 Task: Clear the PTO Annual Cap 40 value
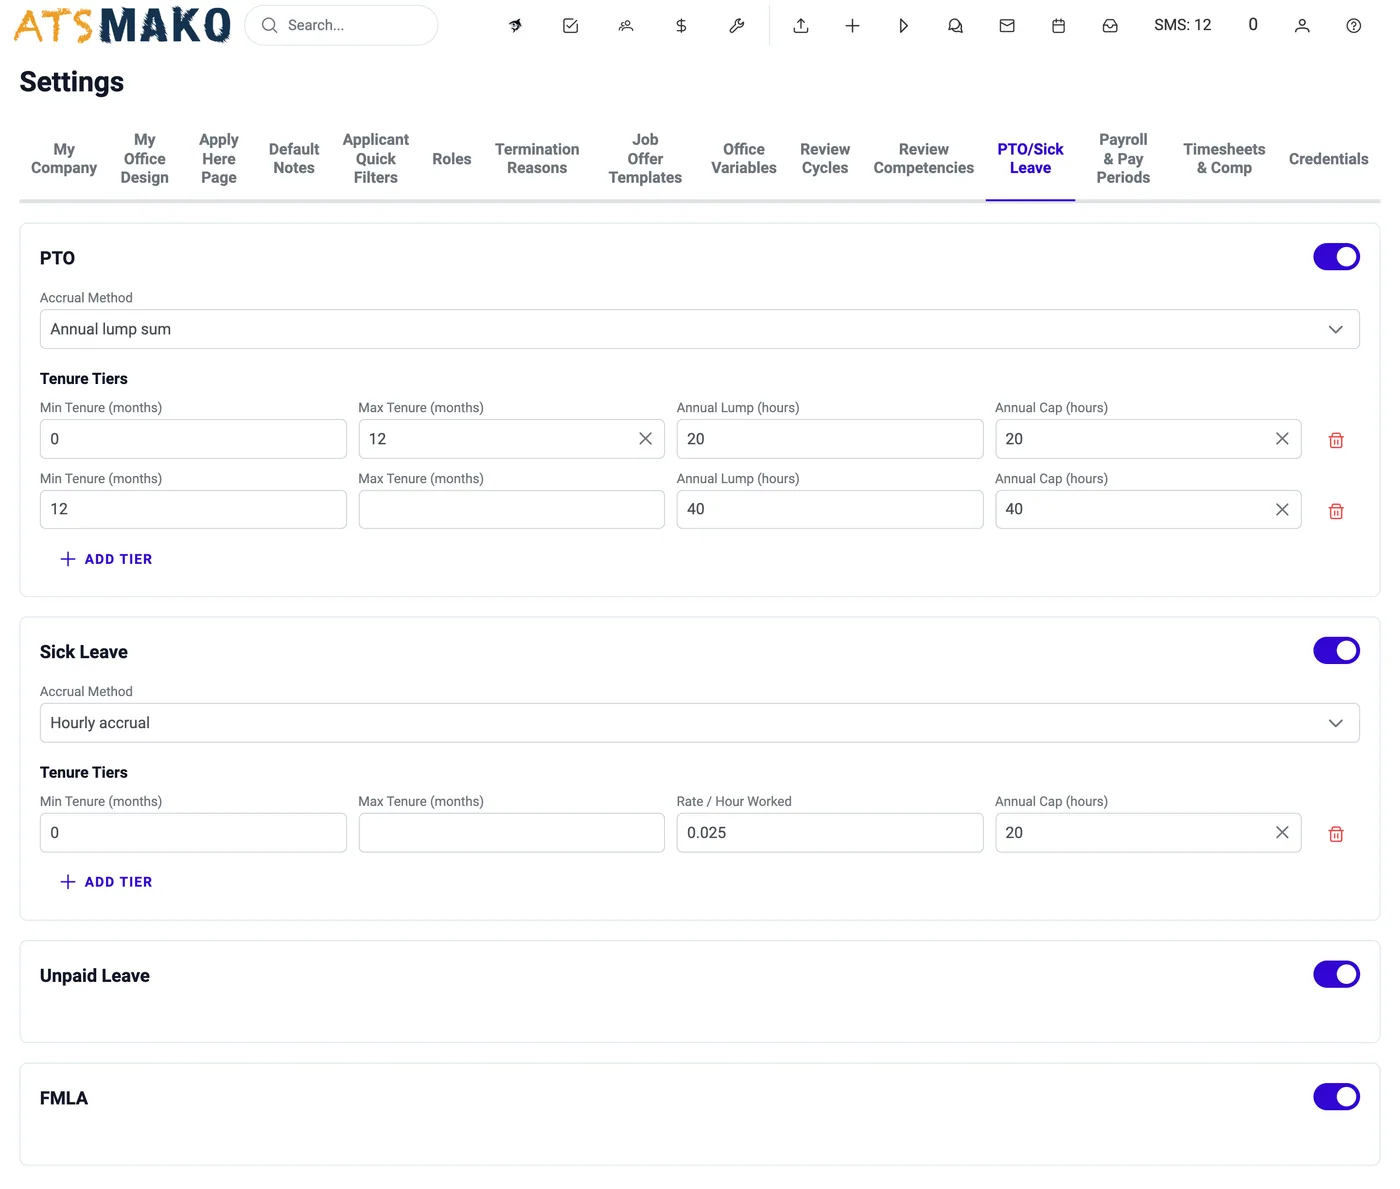[1282, 510]
